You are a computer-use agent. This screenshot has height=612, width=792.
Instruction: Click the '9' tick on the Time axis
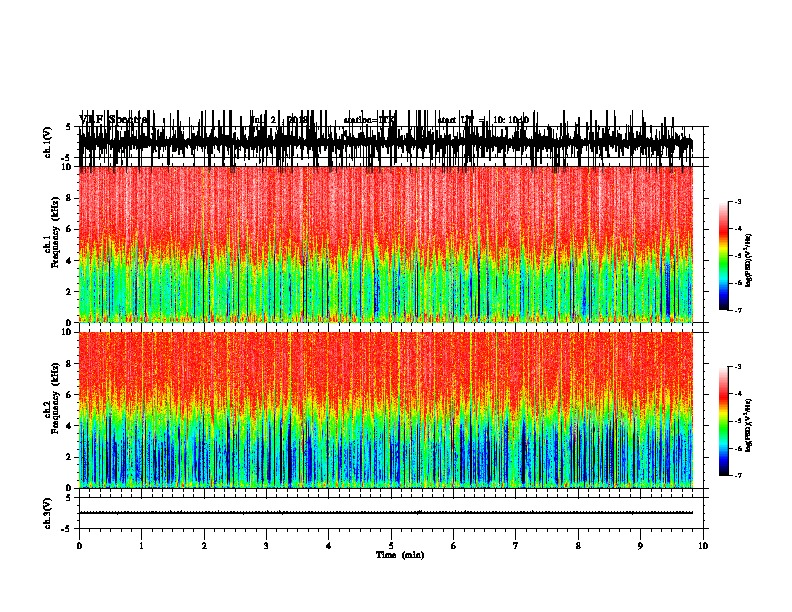click(x=640, y=546)
